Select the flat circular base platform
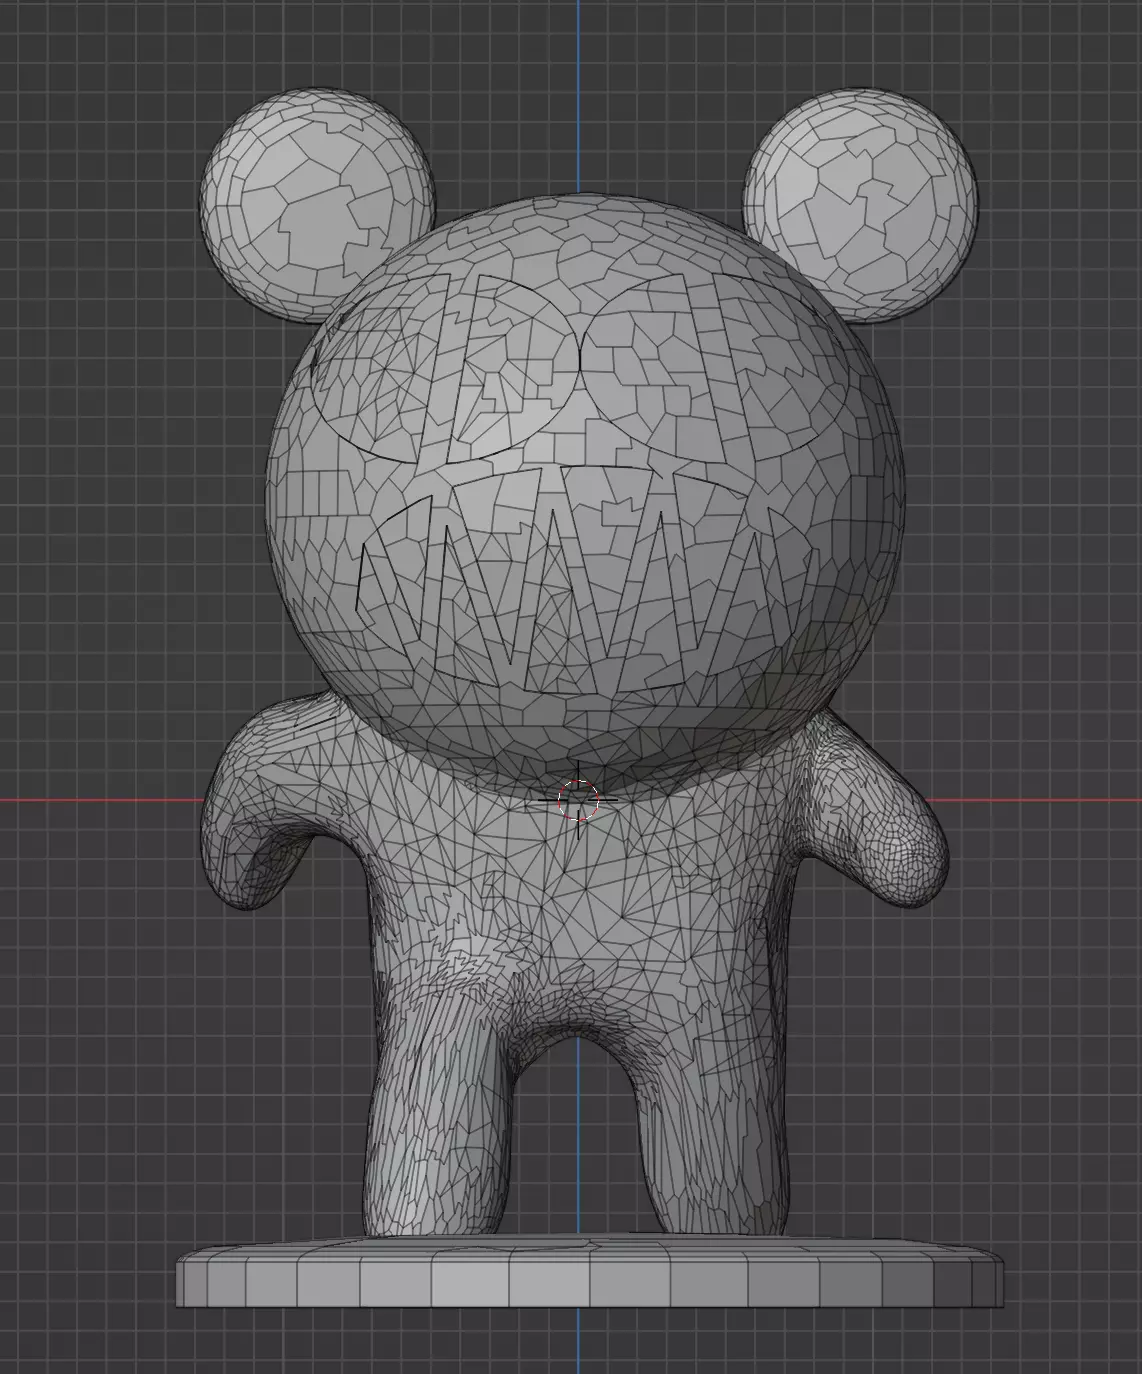Viewport: 1142px width, 1374px height. [590, 1272]
